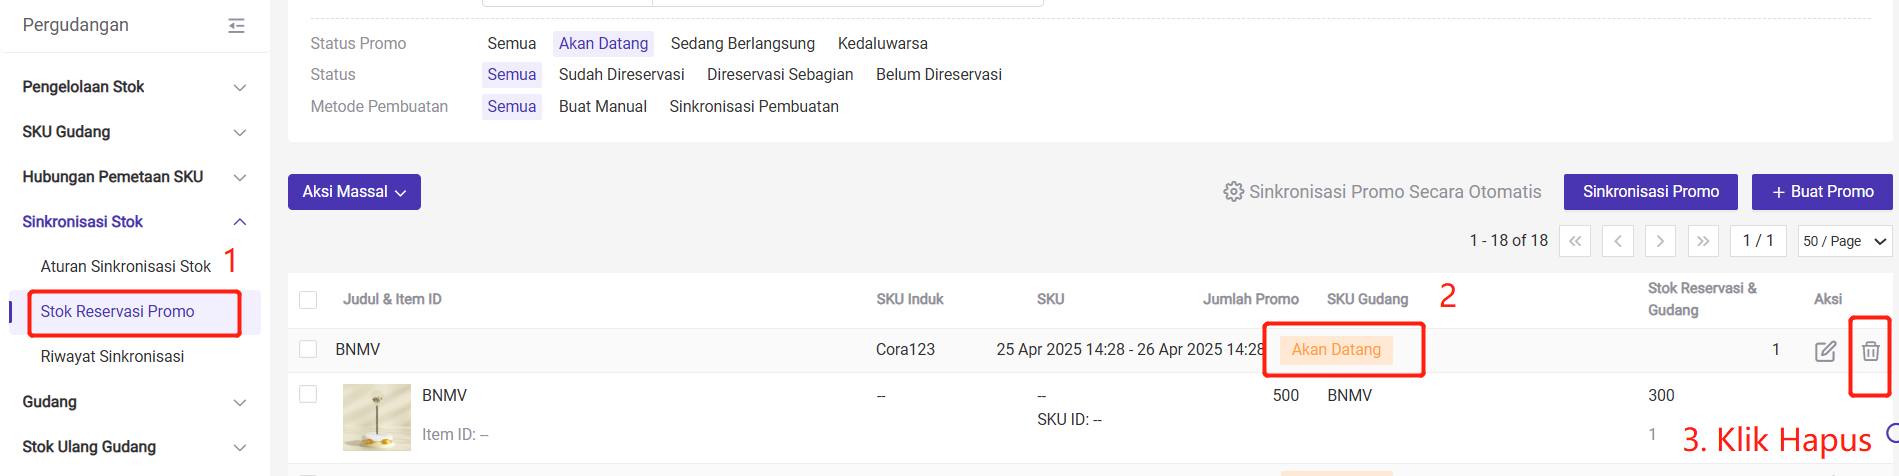Open the 50 / Page size dropdown
The height and width of the screenshot is (476, 1899).
(x=1845, y=241)
